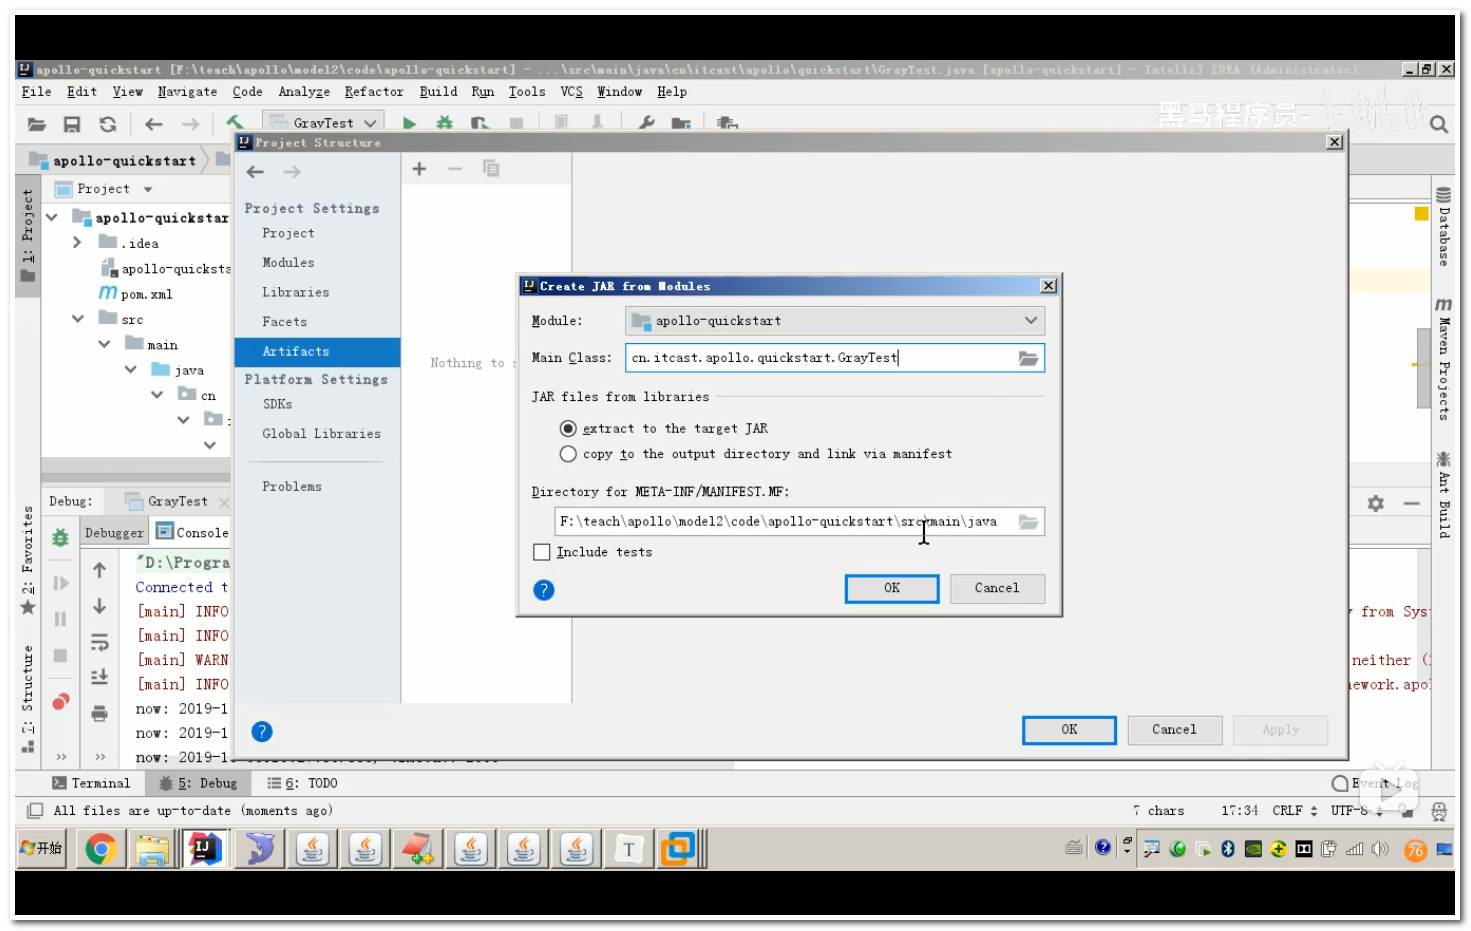This screenshot has height=931, width=1471.
Task: Select Libraries in Project Settings
Action: coord(295,293)
